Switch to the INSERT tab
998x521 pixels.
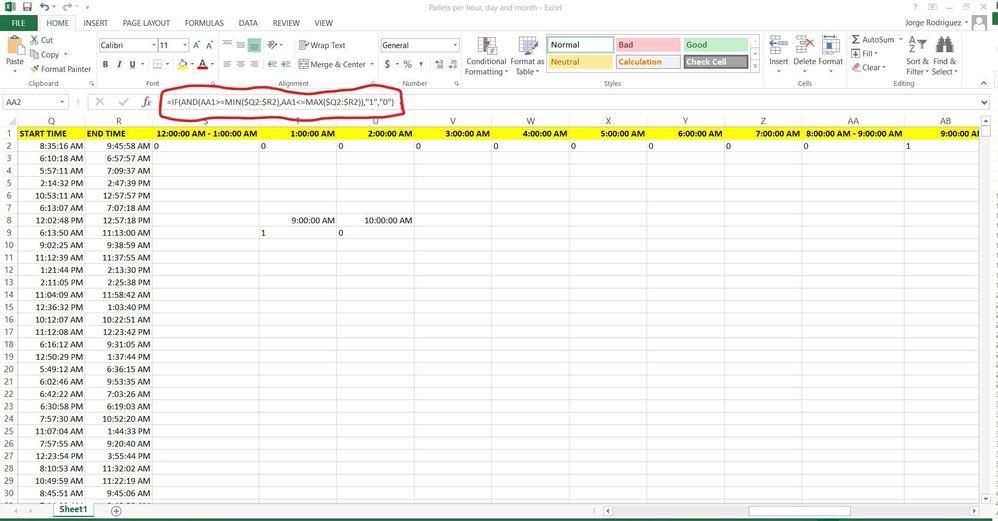tap(95, 23)
